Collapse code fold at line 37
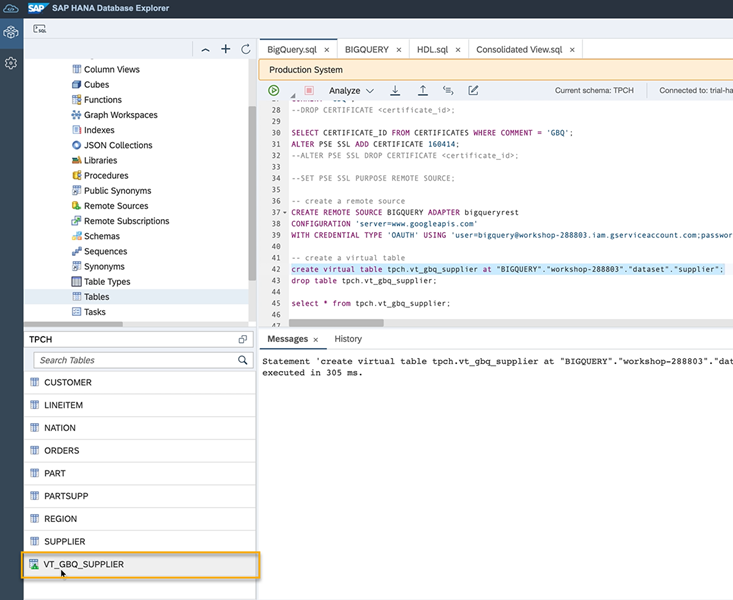 point(285,213)
